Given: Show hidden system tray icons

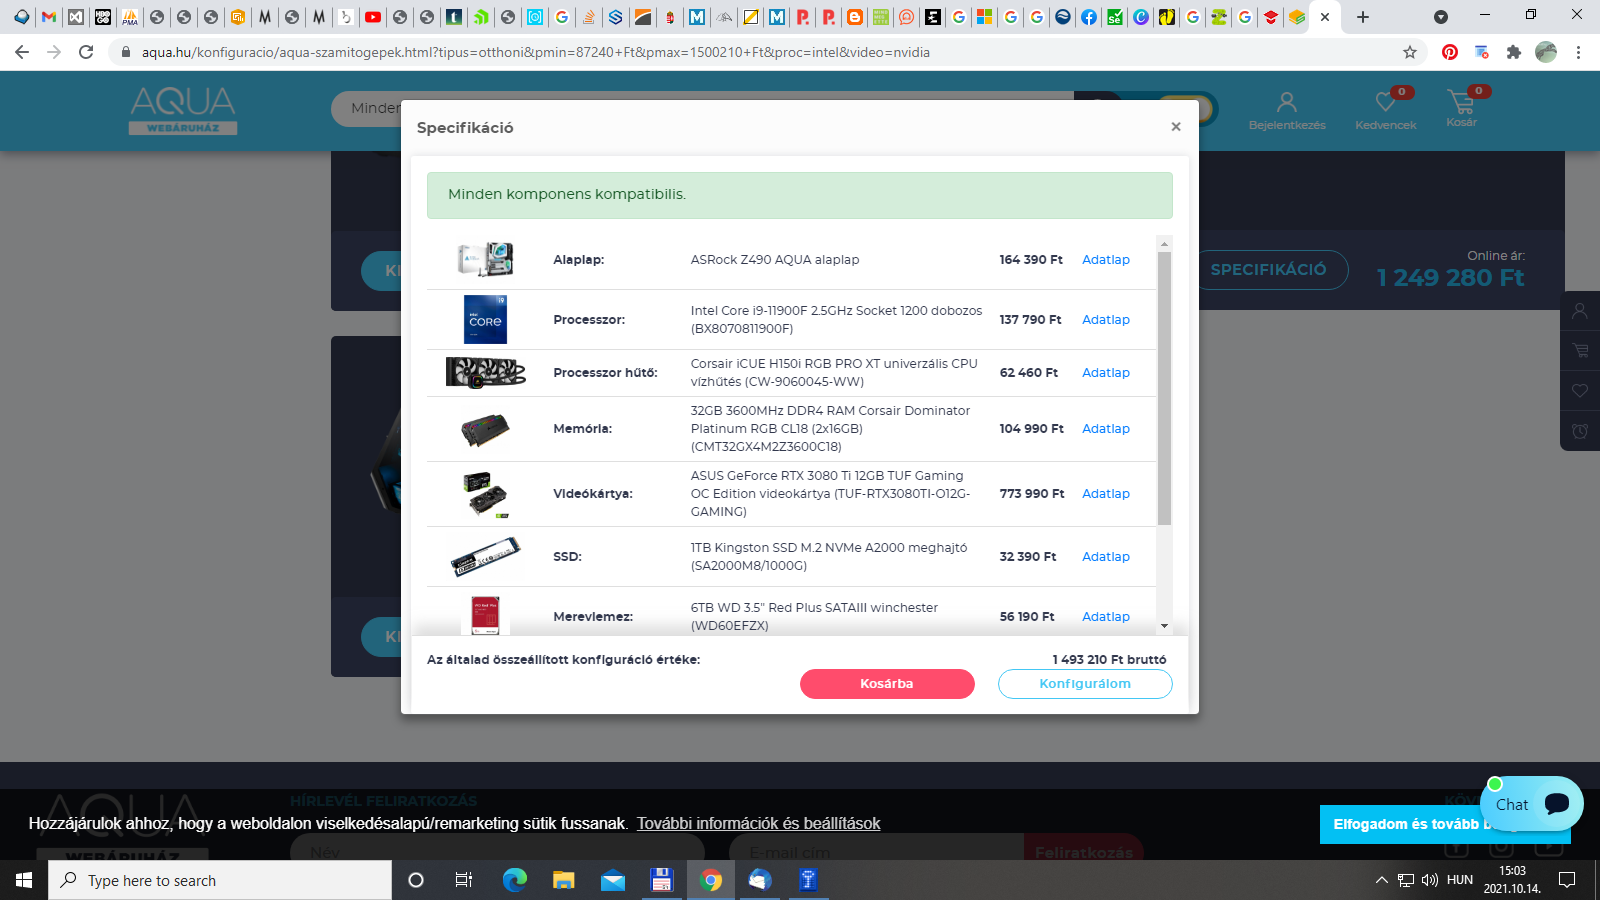Looking at the screenshot, I should pos(1382,880).
